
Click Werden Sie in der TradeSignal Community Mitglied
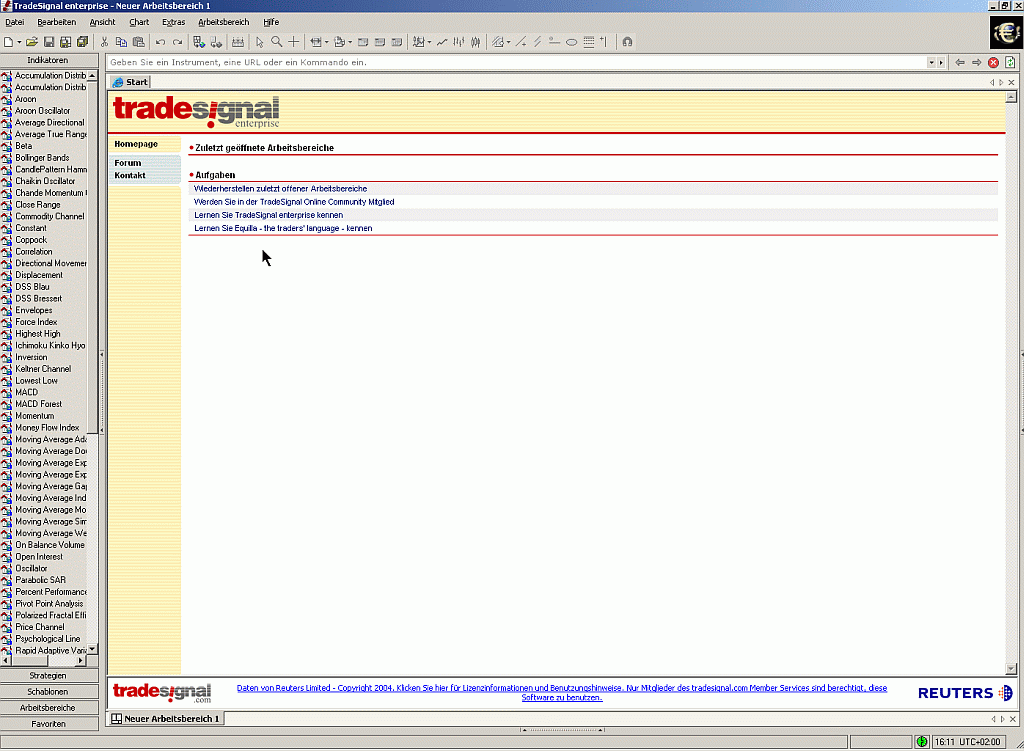[294, 202]
